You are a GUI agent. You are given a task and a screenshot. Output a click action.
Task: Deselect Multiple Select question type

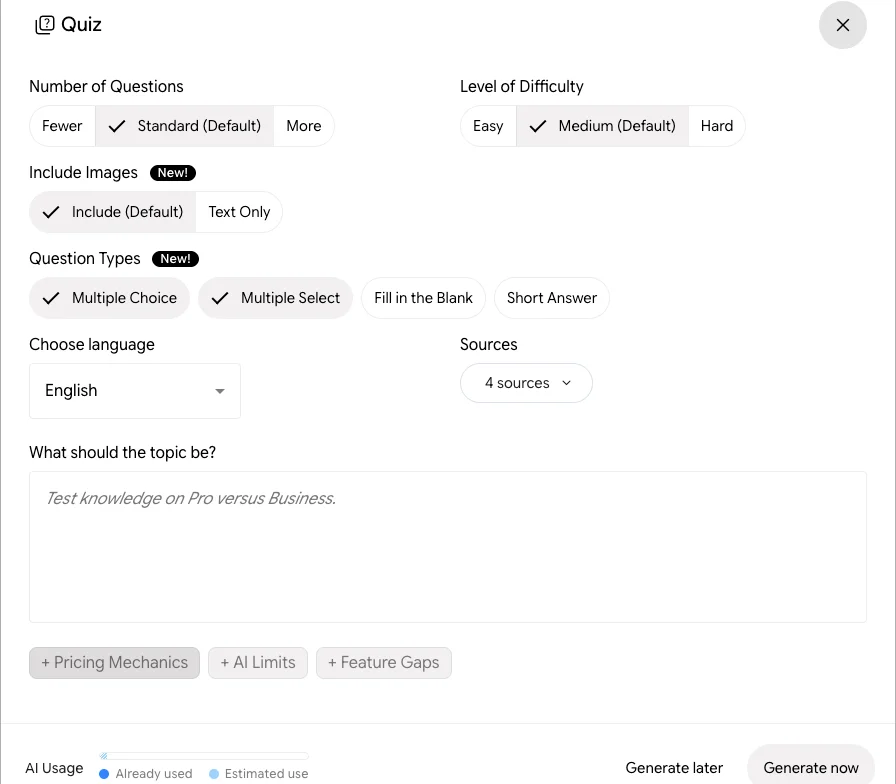pos(275,298)
